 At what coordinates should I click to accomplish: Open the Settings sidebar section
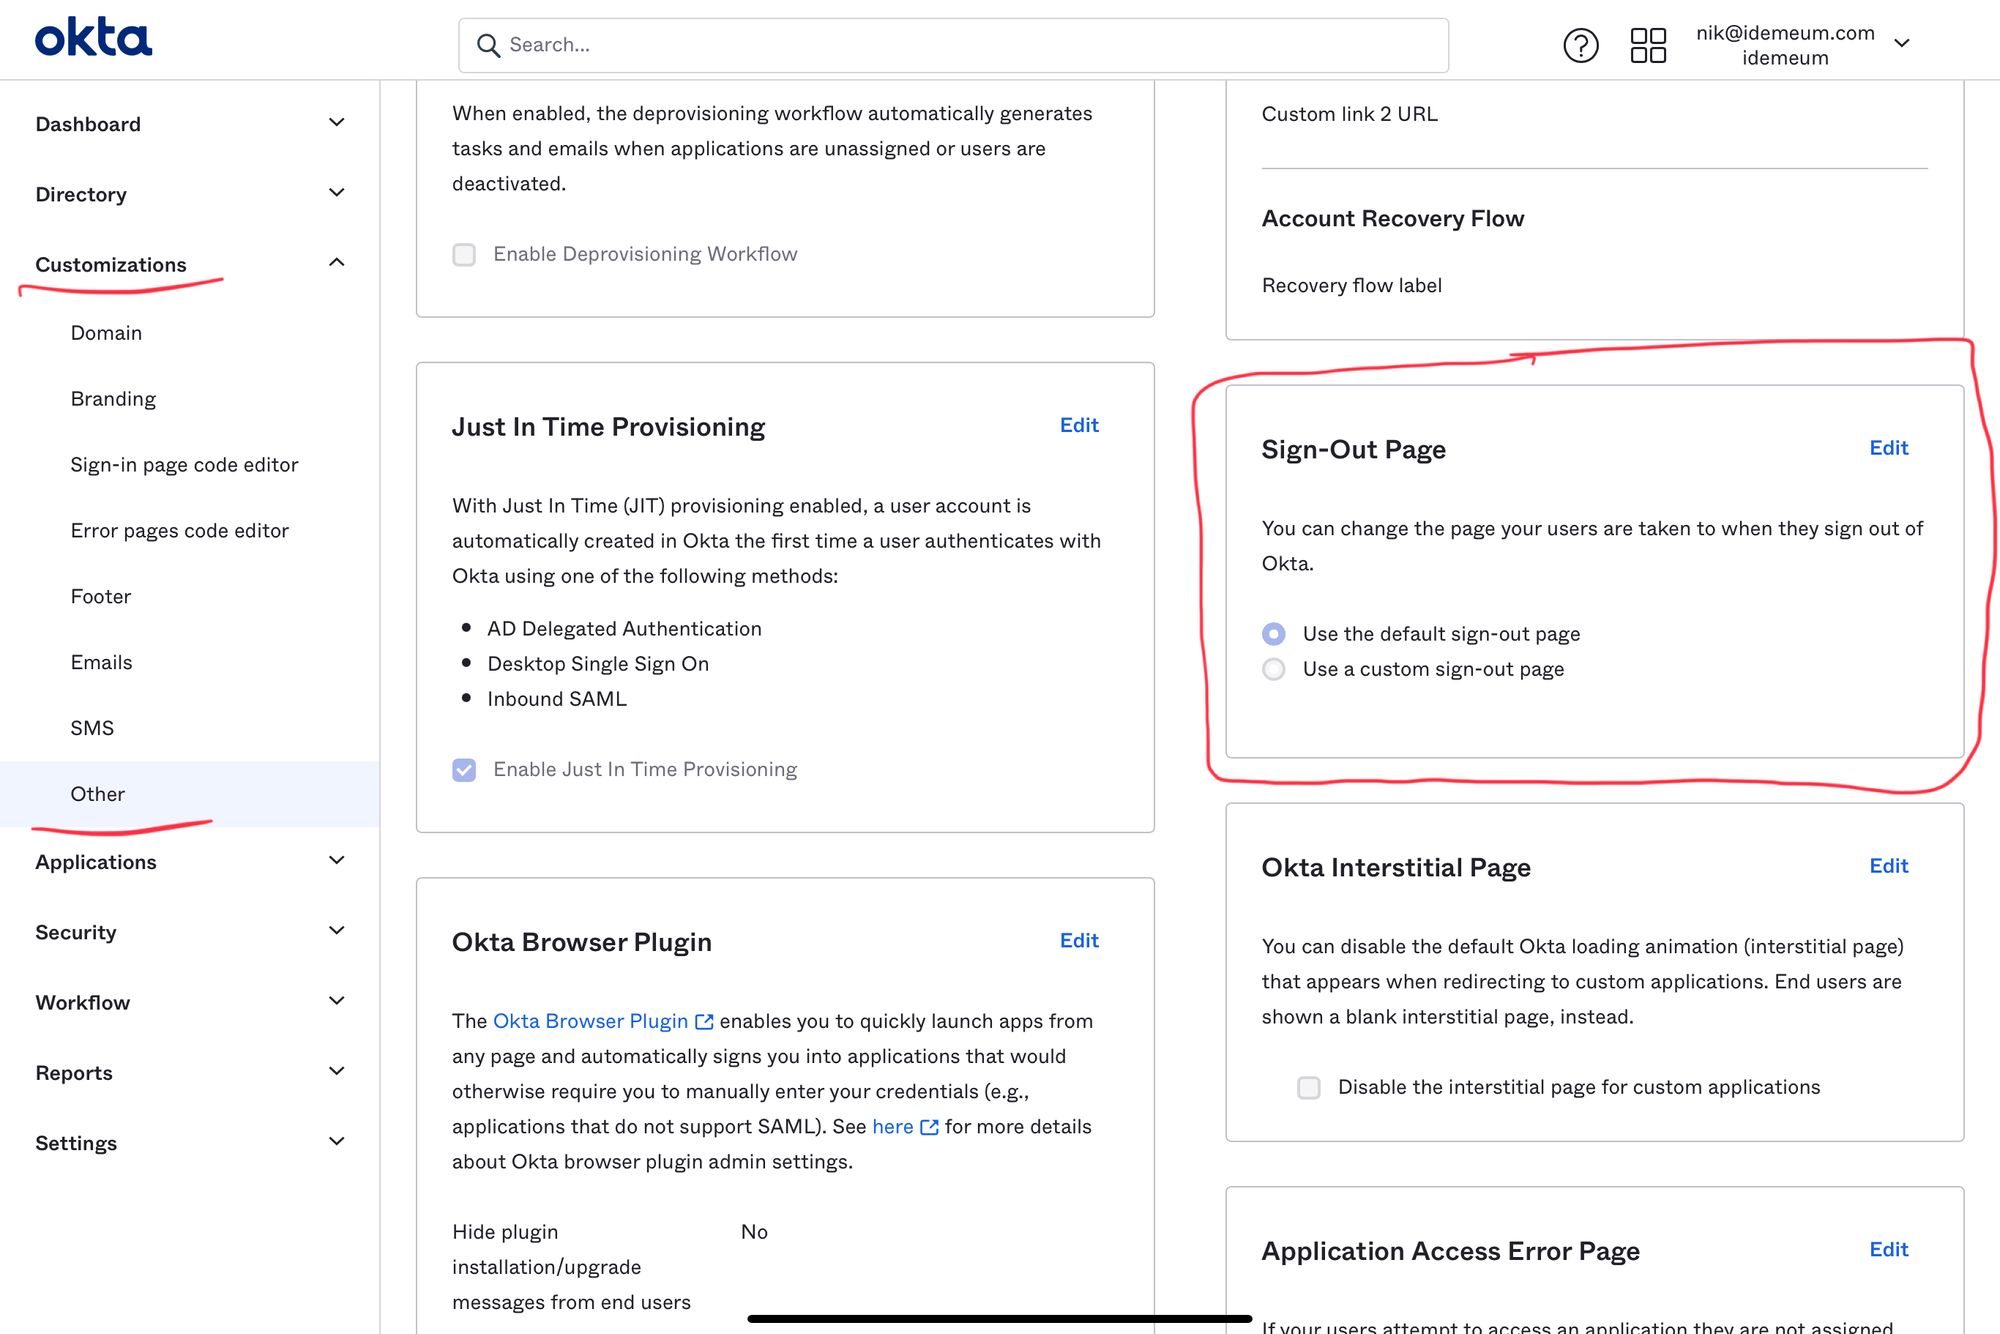click(76, 1143)
